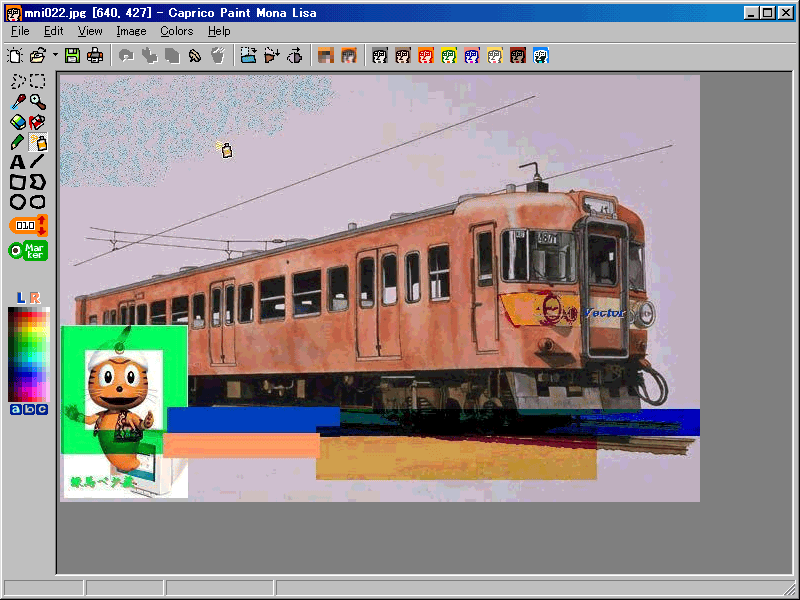800x600 pixels.
Task: Expand the Open file dropdown arrow
Action: pos(55,56)
